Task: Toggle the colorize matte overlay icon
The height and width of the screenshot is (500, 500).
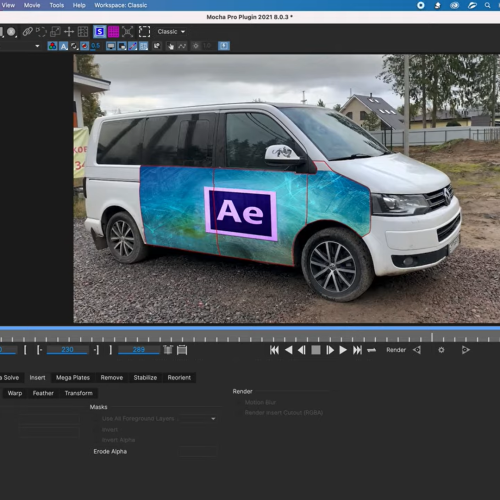Action: pos(85,46)
